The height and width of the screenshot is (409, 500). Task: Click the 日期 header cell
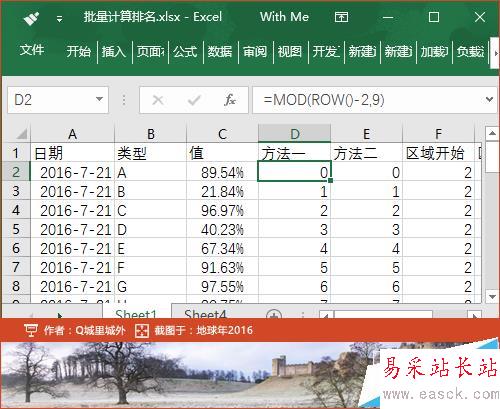pyautogui.click(x=73, y=153)
